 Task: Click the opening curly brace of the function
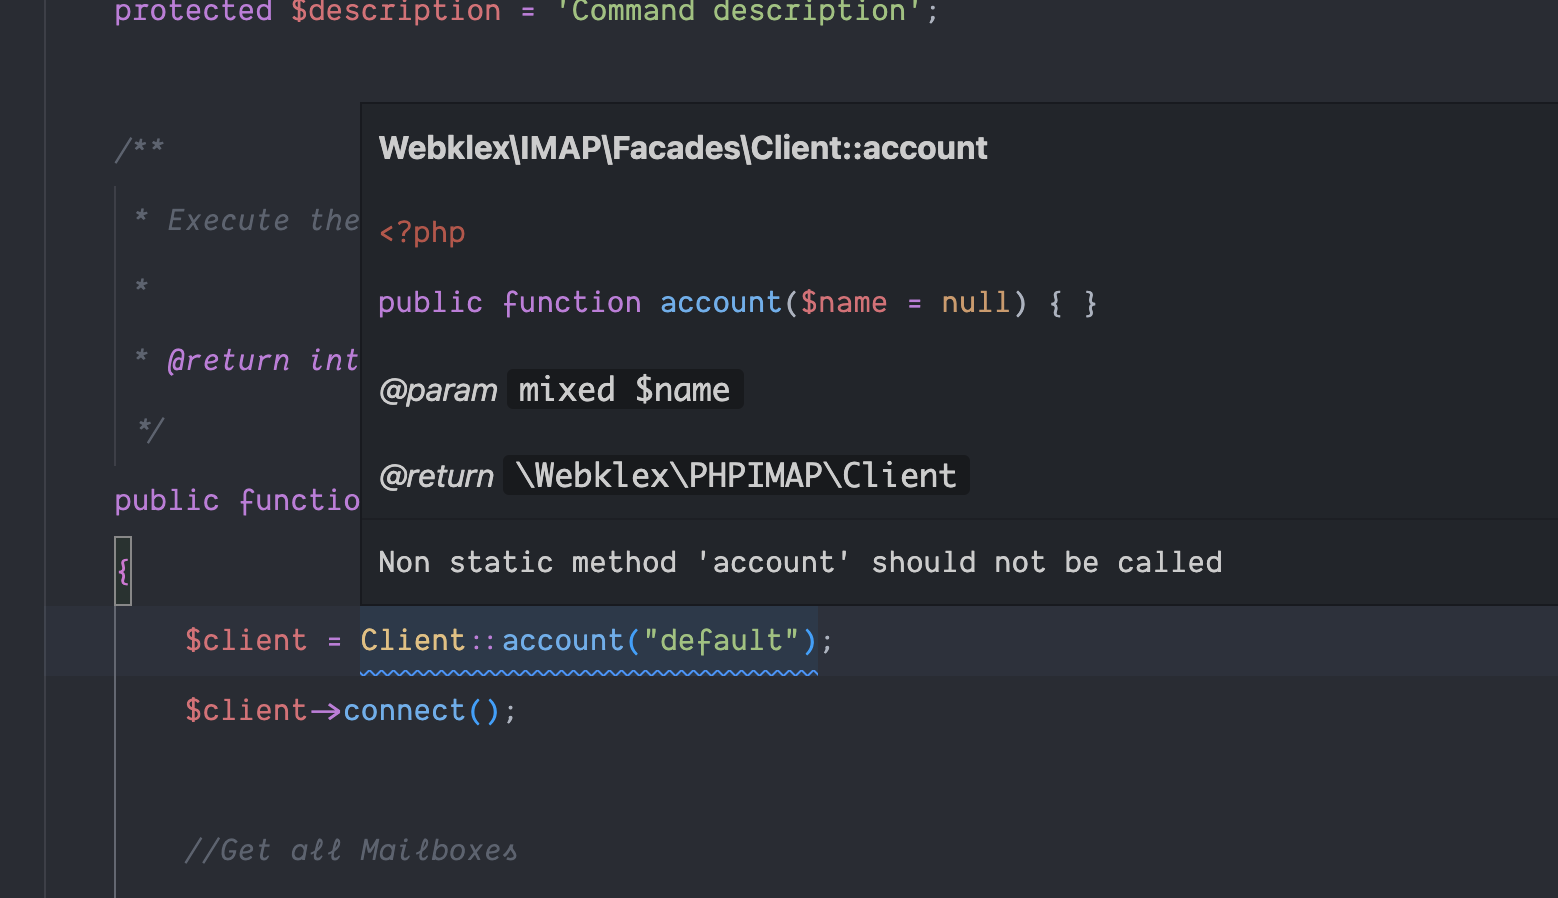(x=123, y=571)
